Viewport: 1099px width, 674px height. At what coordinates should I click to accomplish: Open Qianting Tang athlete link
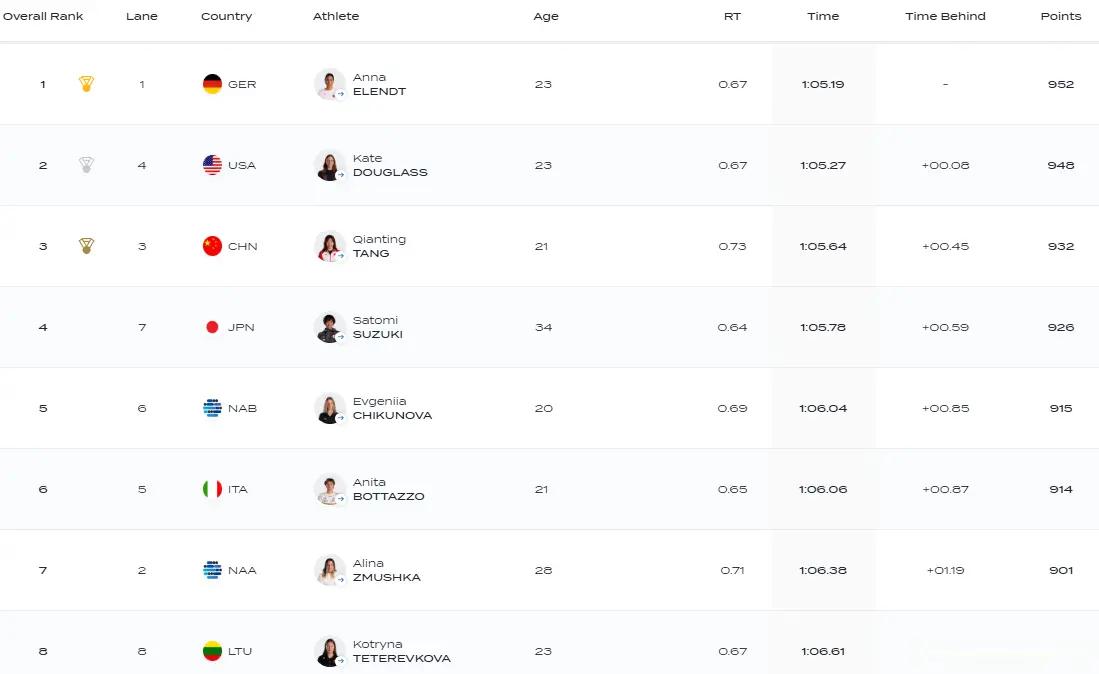pos(379,246)
